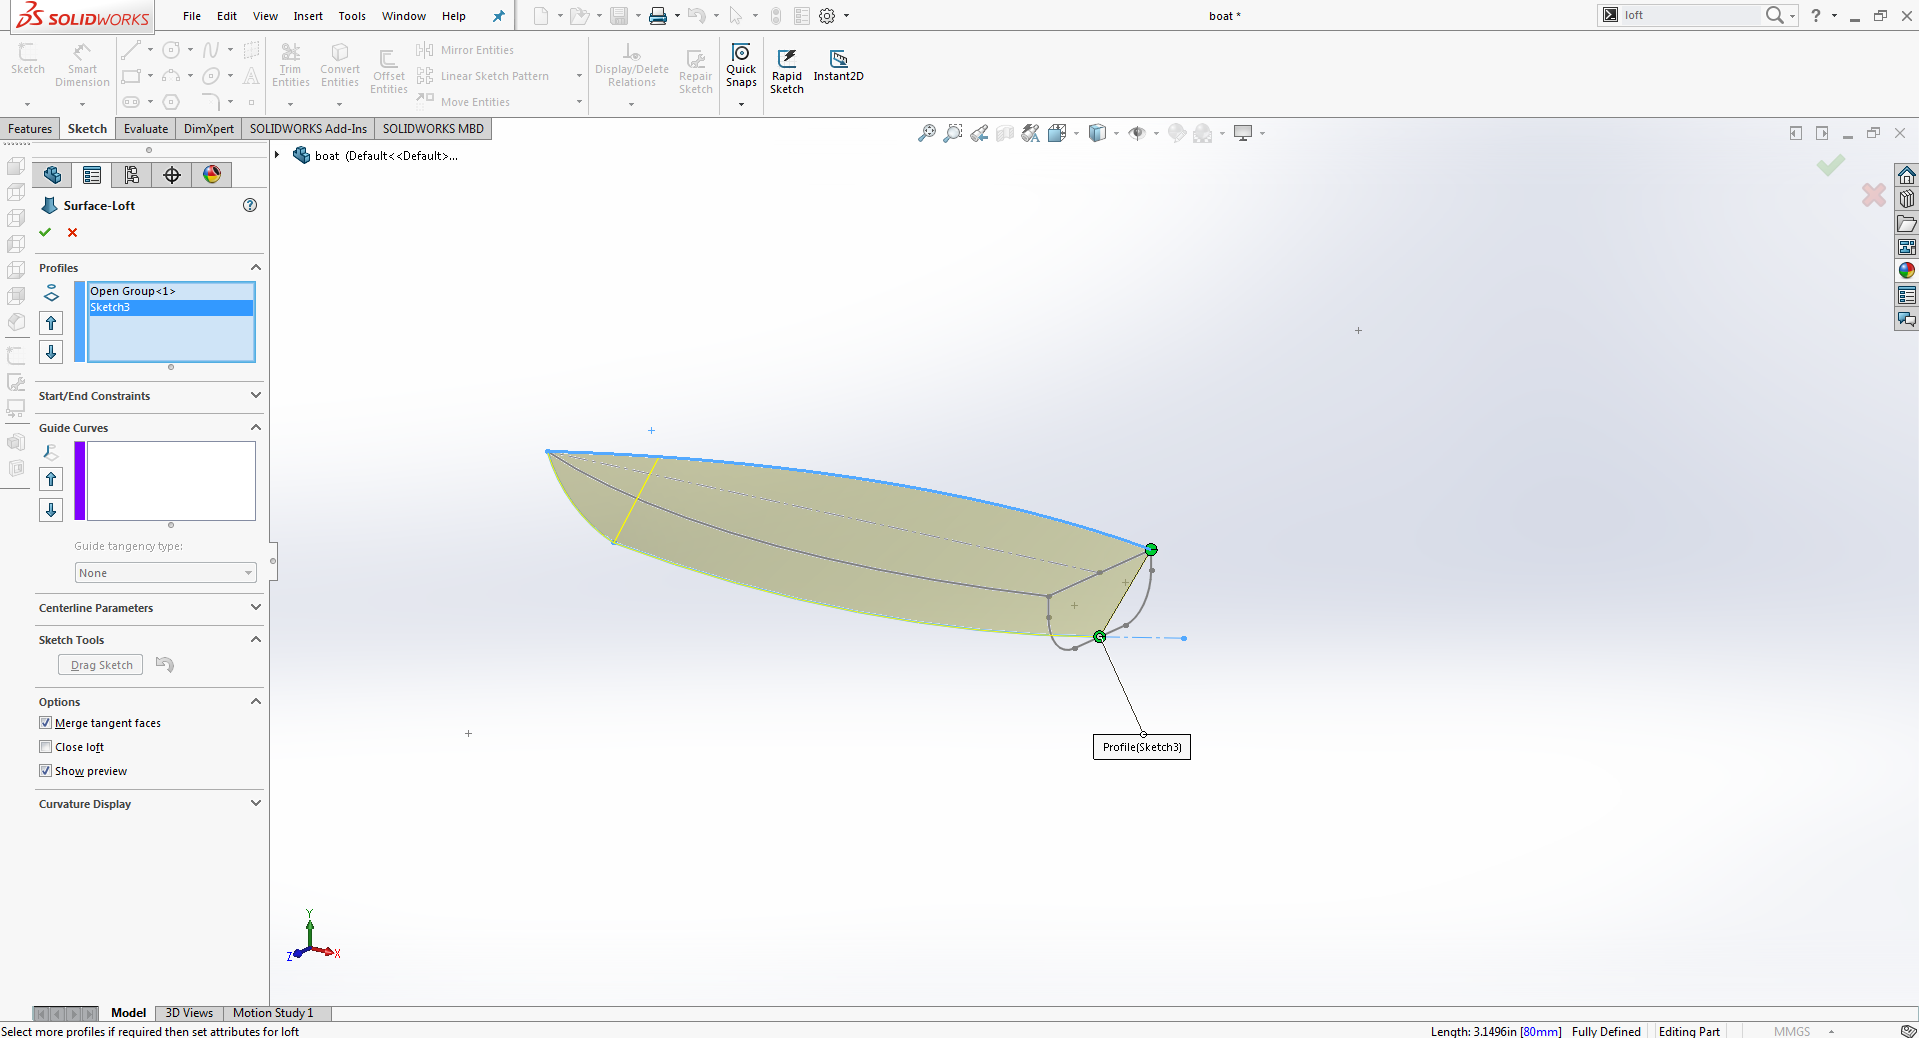This screenshot has width=1919, height=1038.
Task: Cancel Surface-Loft with the red X
Action: [72, 232]
